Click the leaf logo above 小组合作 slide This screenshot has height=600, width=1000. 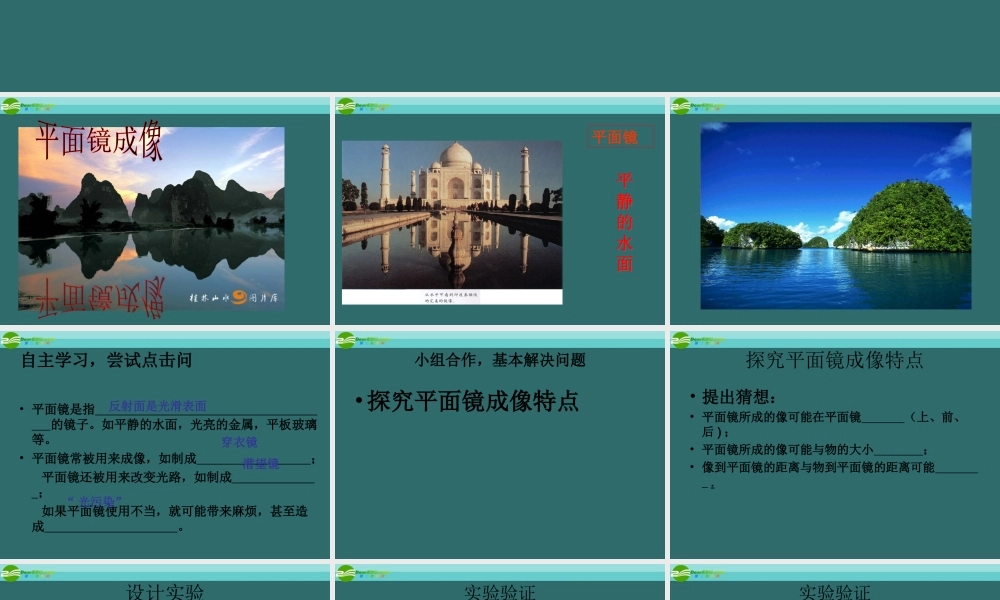click(346, 340)
